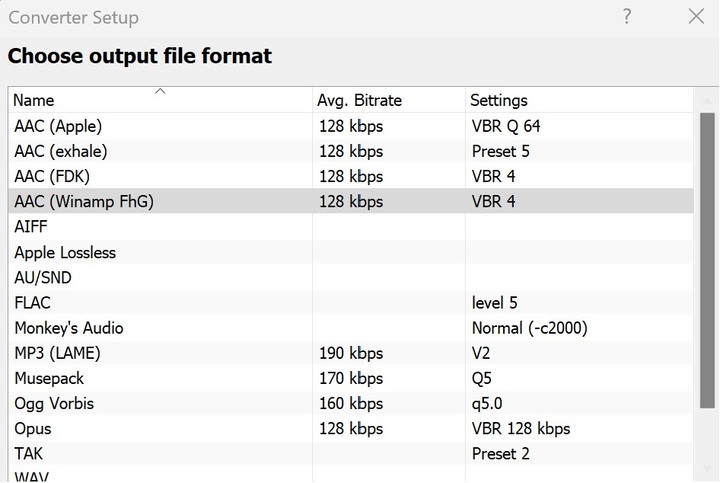Select the AAC (FDK) format row
This screenshot has width=720, height=483.
click(351, 176)
